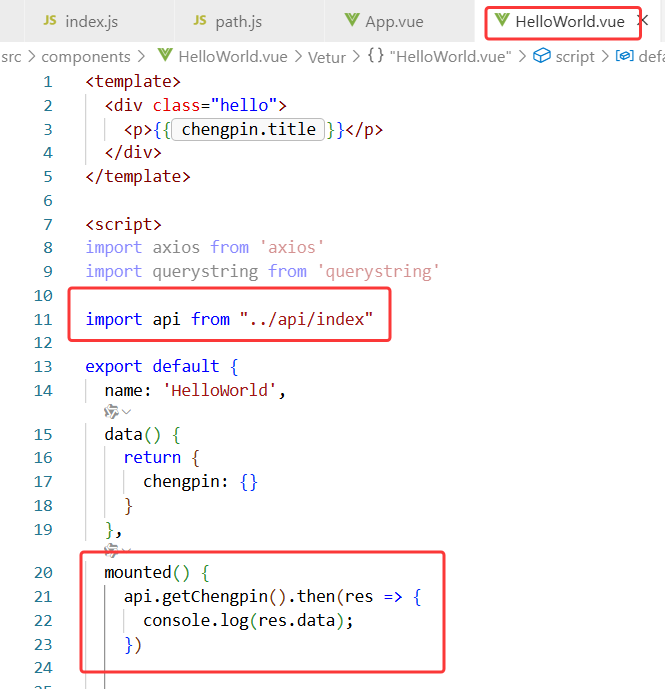Click the Vue icon on App.vue tab
Screen dimensions: 665x689
352,20
